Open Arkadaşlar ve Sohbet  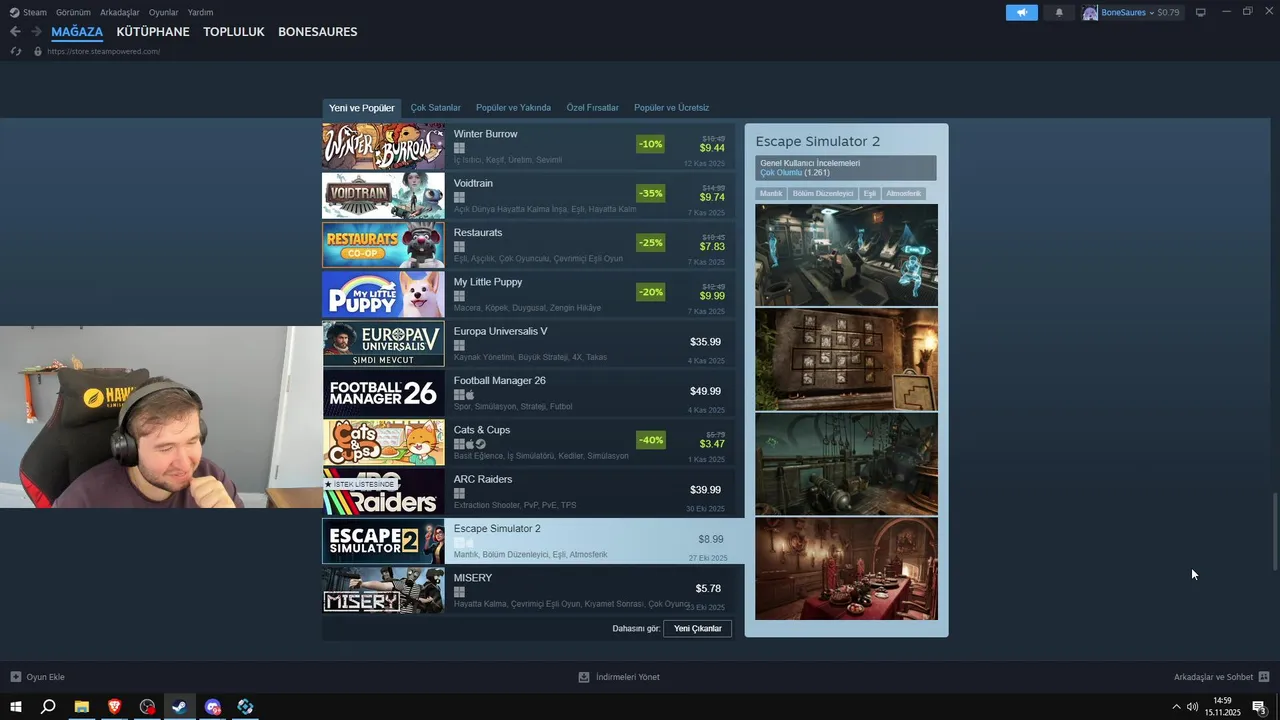point(1221,677)
